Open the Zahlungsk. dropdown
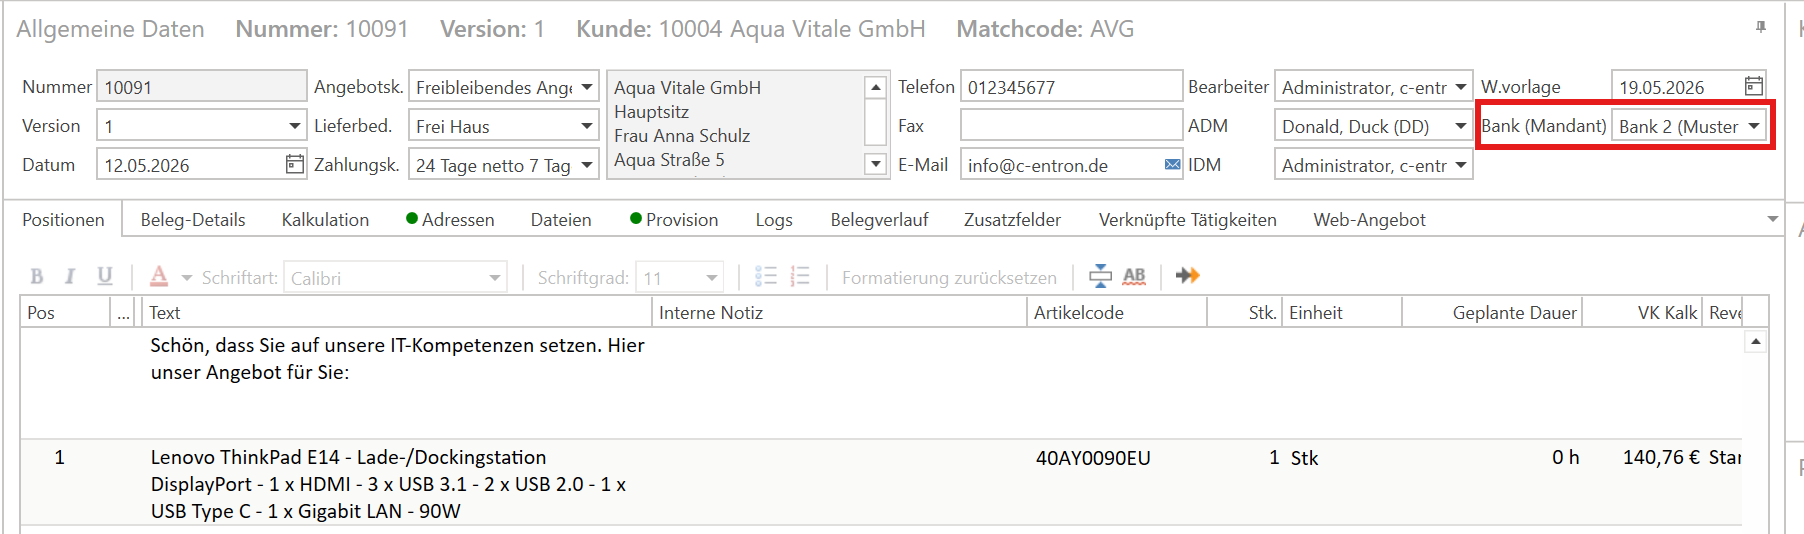The height and width of the screenshot is (534, 1804). [587, 165]
